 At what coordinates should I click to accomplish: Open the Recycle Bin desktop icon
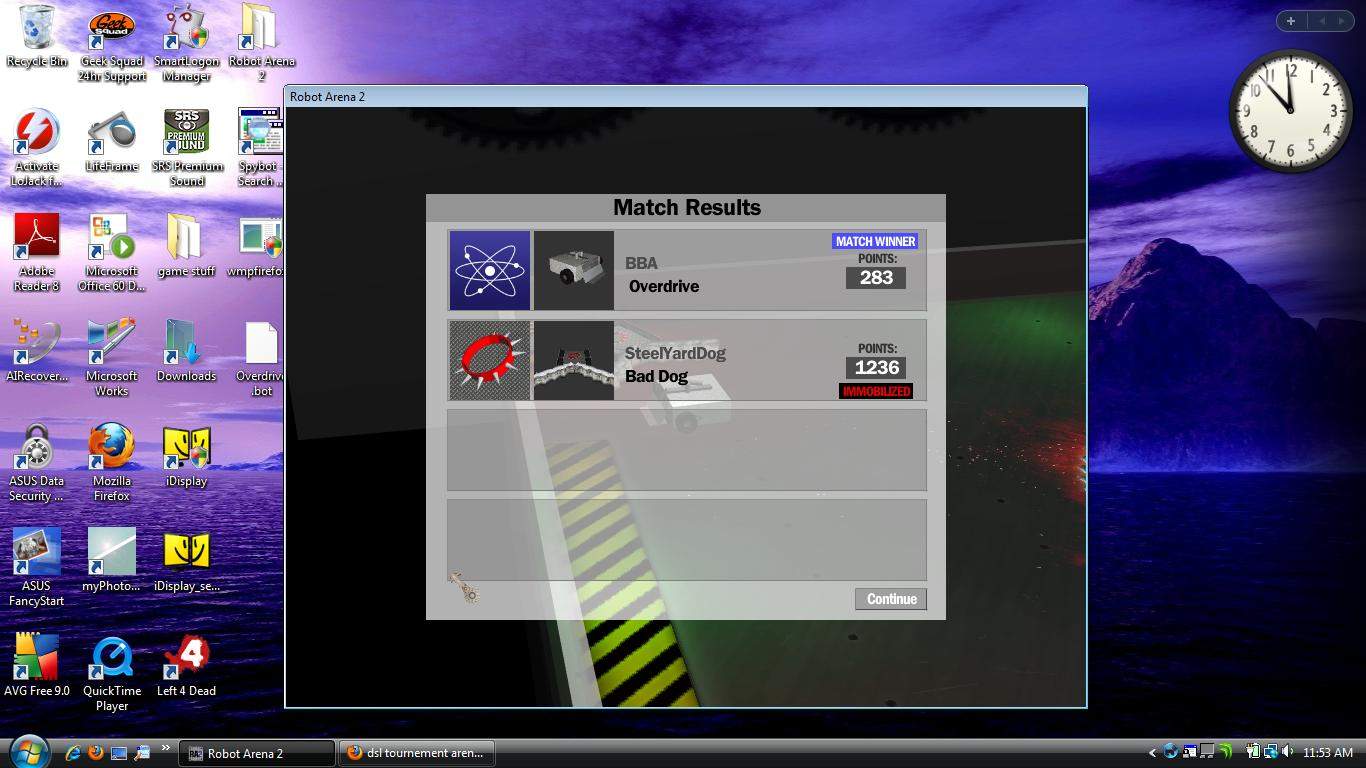[x=37, y=30]
